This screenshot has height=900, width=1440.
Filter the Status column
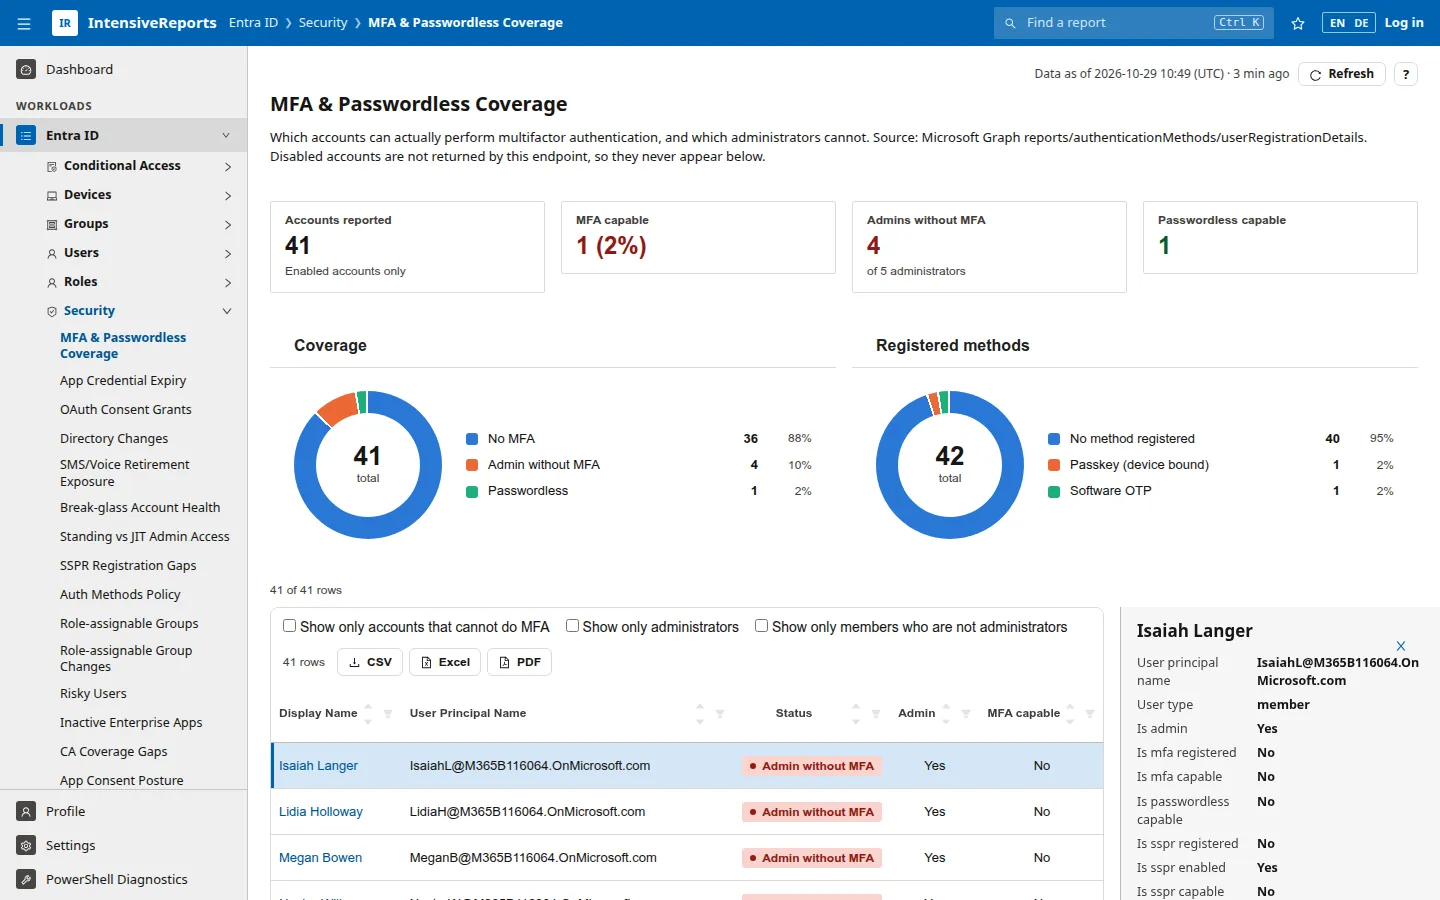tap(876, 714)
